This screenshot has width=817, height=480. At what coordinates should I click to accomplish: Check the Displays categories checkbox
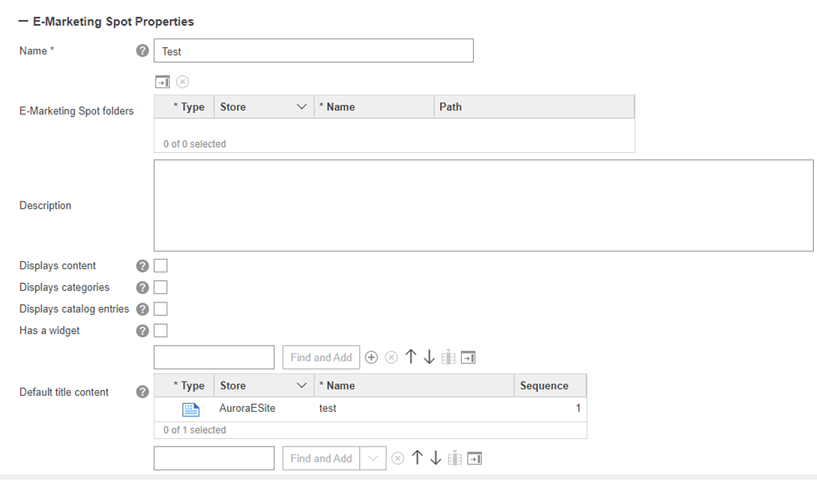point(161,288)
